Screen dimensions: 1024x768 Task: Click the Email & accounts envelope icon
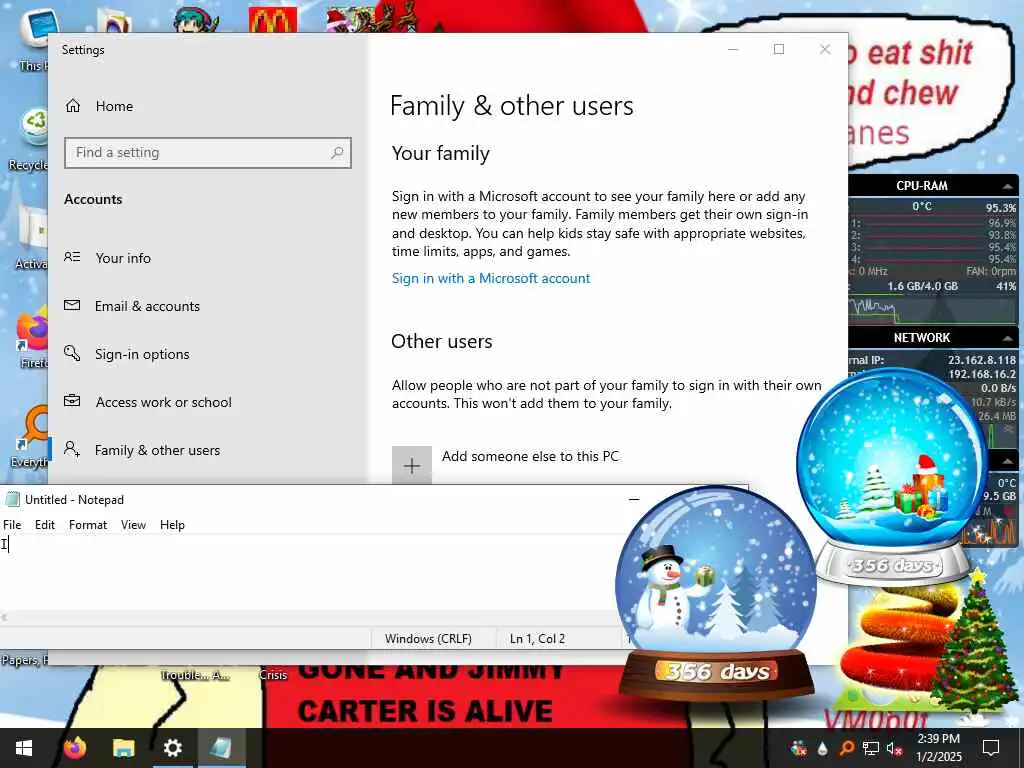(72, 305)
